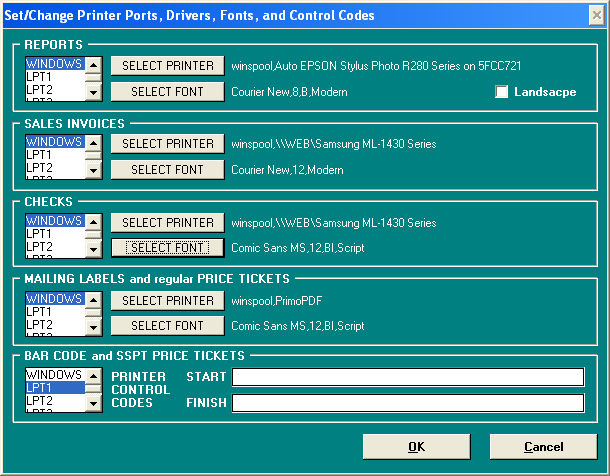This screenshot has width=610, height=476.
Task: Enable the Landscape checkbox
Action: (502, 92)
